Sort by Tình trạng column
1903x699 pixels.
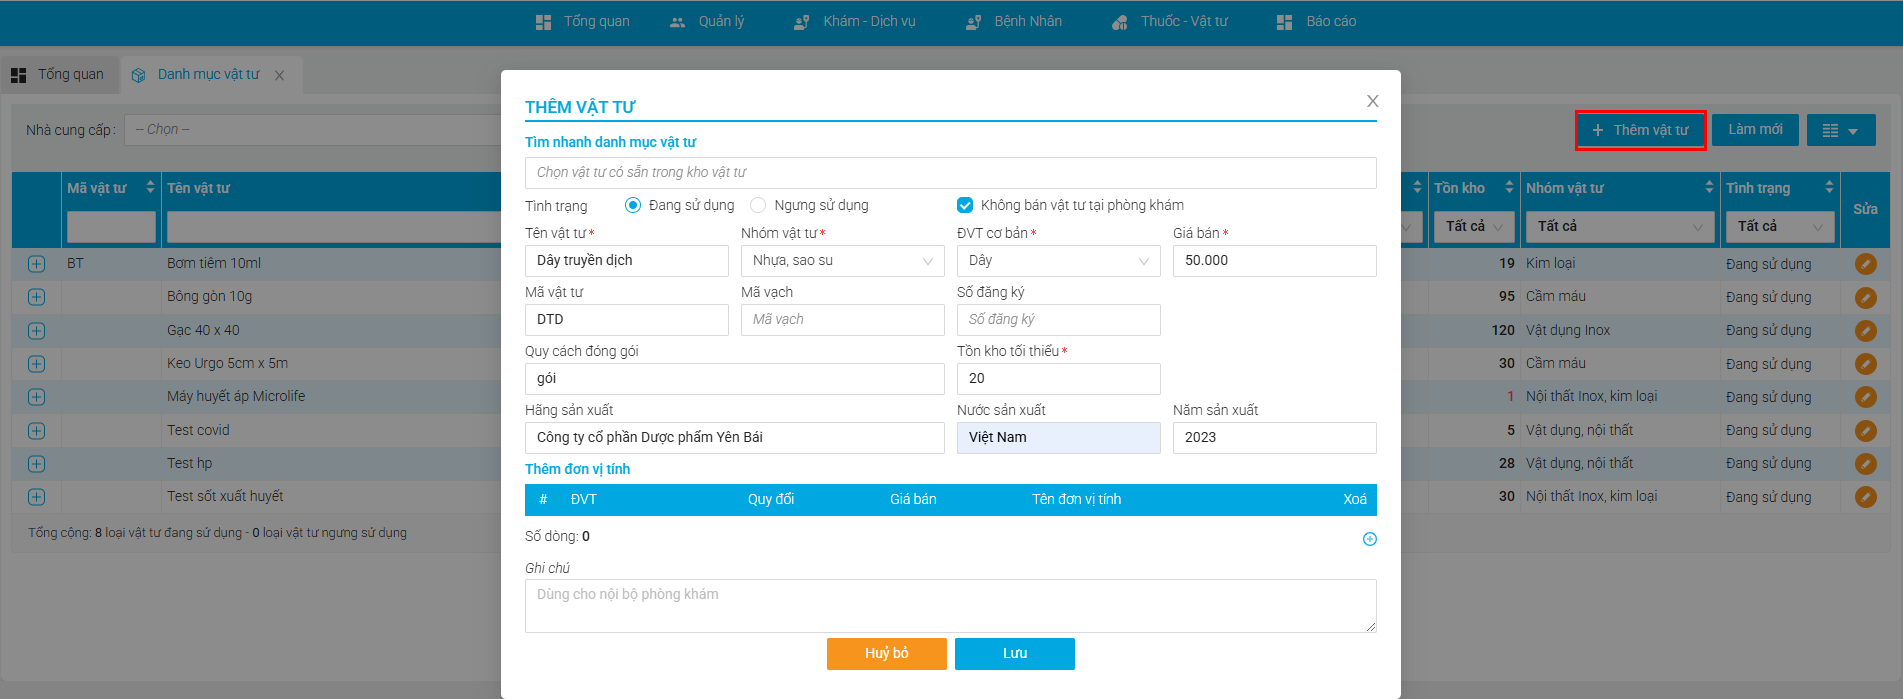click(x=1829, y=188)
